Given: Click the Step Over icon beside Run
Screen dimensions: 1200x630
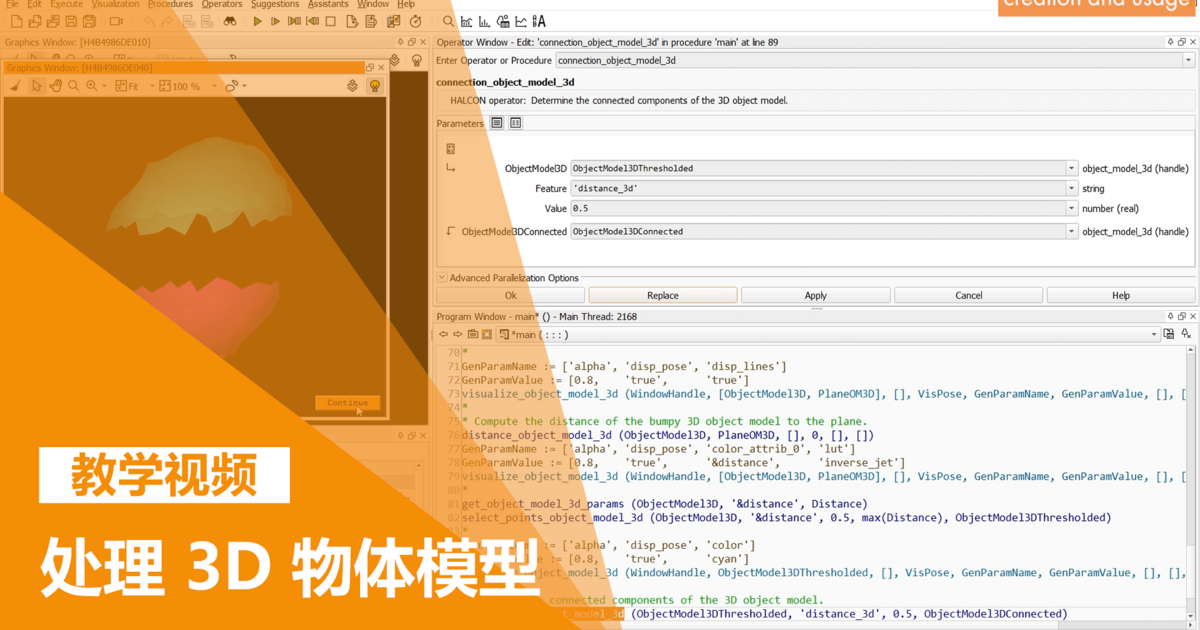Looking at the screenshot, I should [x=275, y=21].
